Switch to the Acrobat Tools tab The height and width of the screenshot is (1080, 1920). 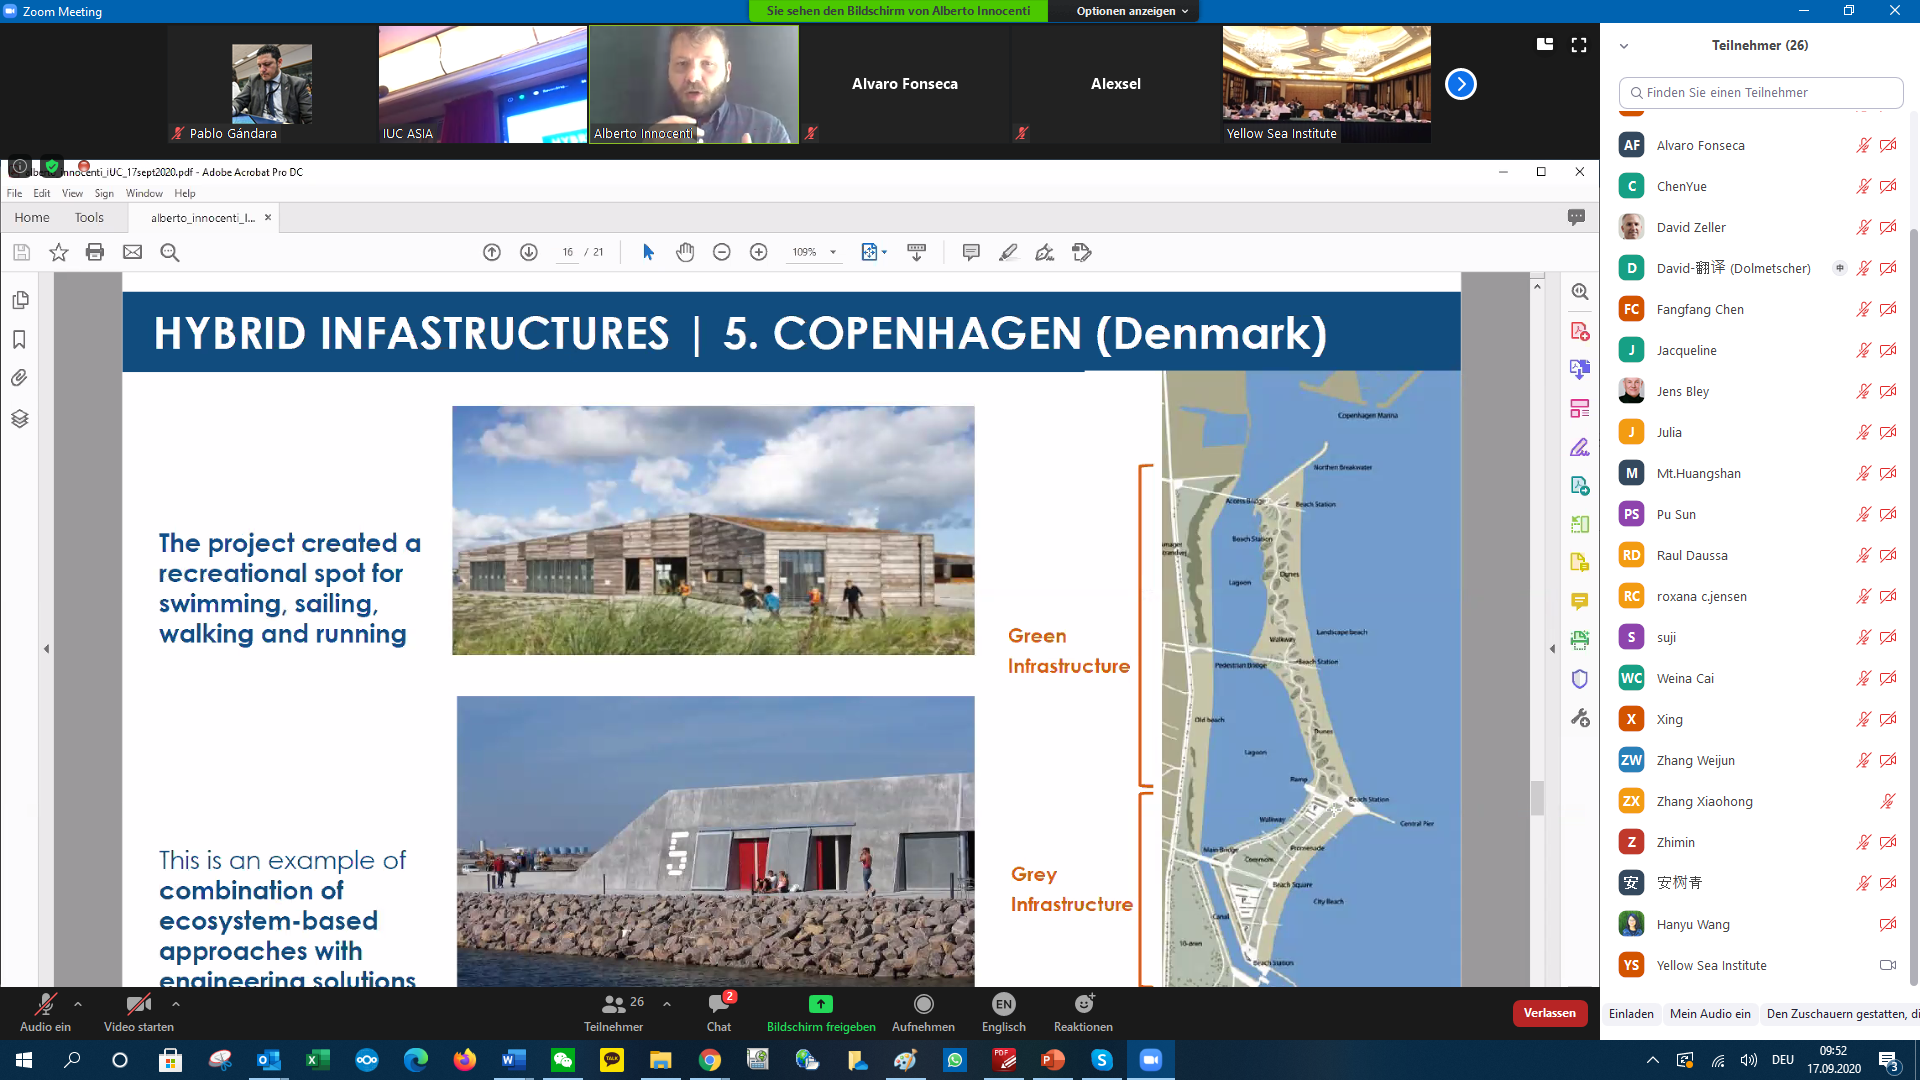[89, 217]
